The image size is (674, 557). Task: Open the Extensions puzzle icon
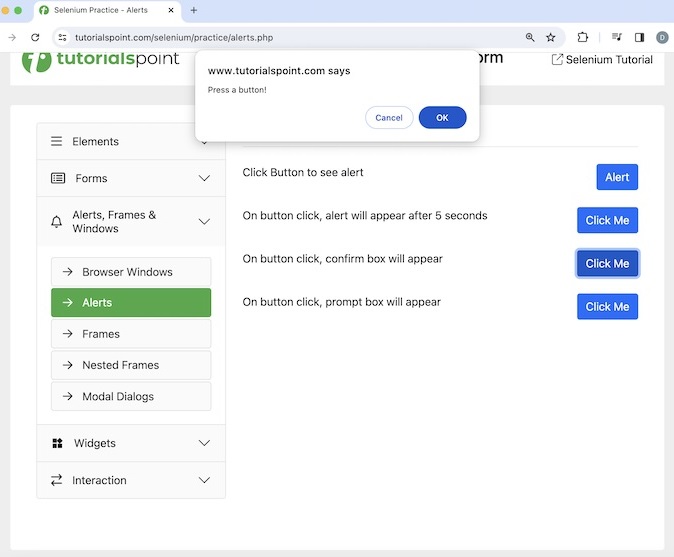tap(582, 37)
